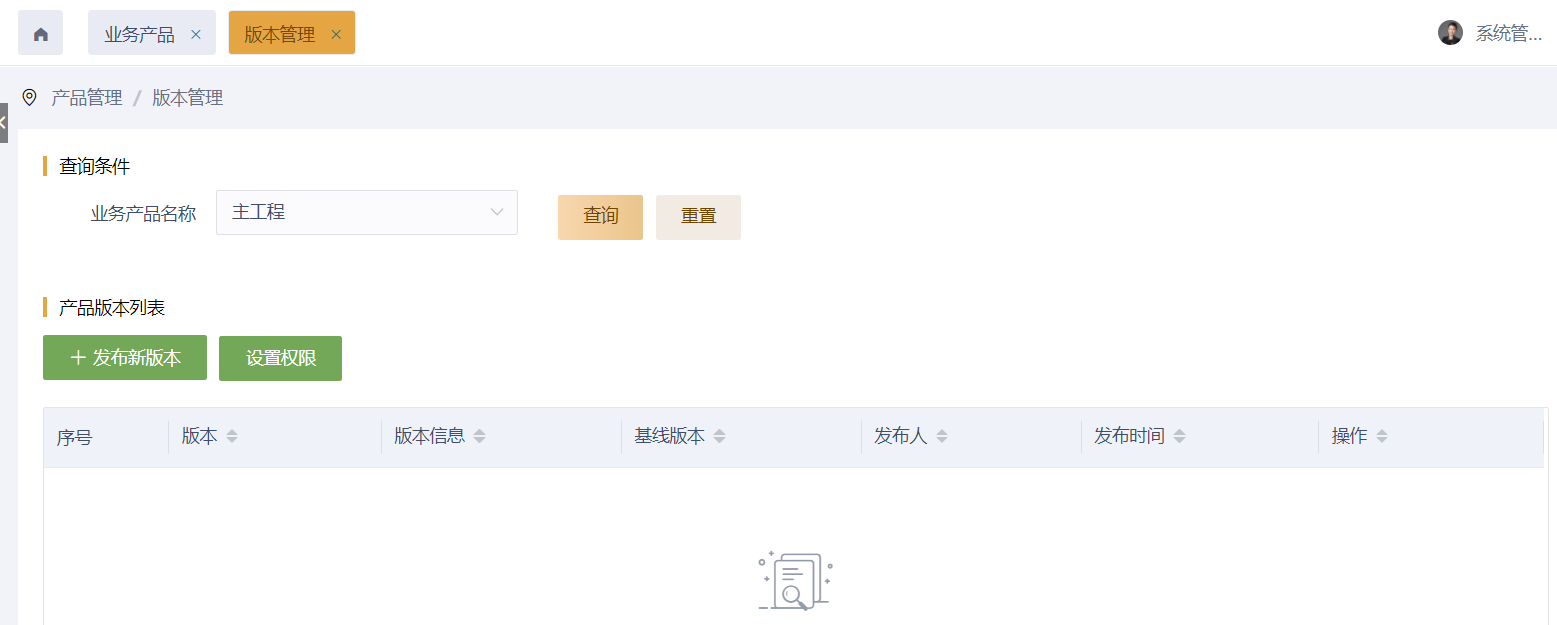Sort by 操作 column arrows
The image size is (1557, 625).
click(x=1382, y=437)
